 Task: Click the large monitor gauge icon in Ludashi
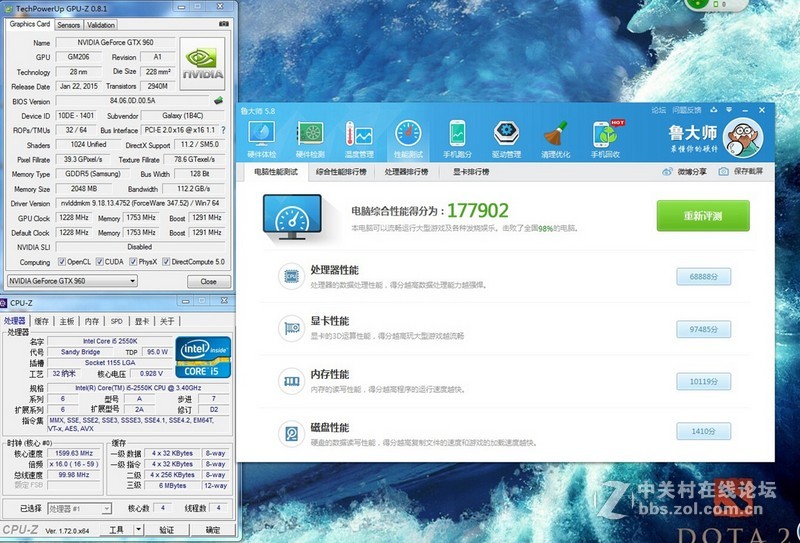292,217
